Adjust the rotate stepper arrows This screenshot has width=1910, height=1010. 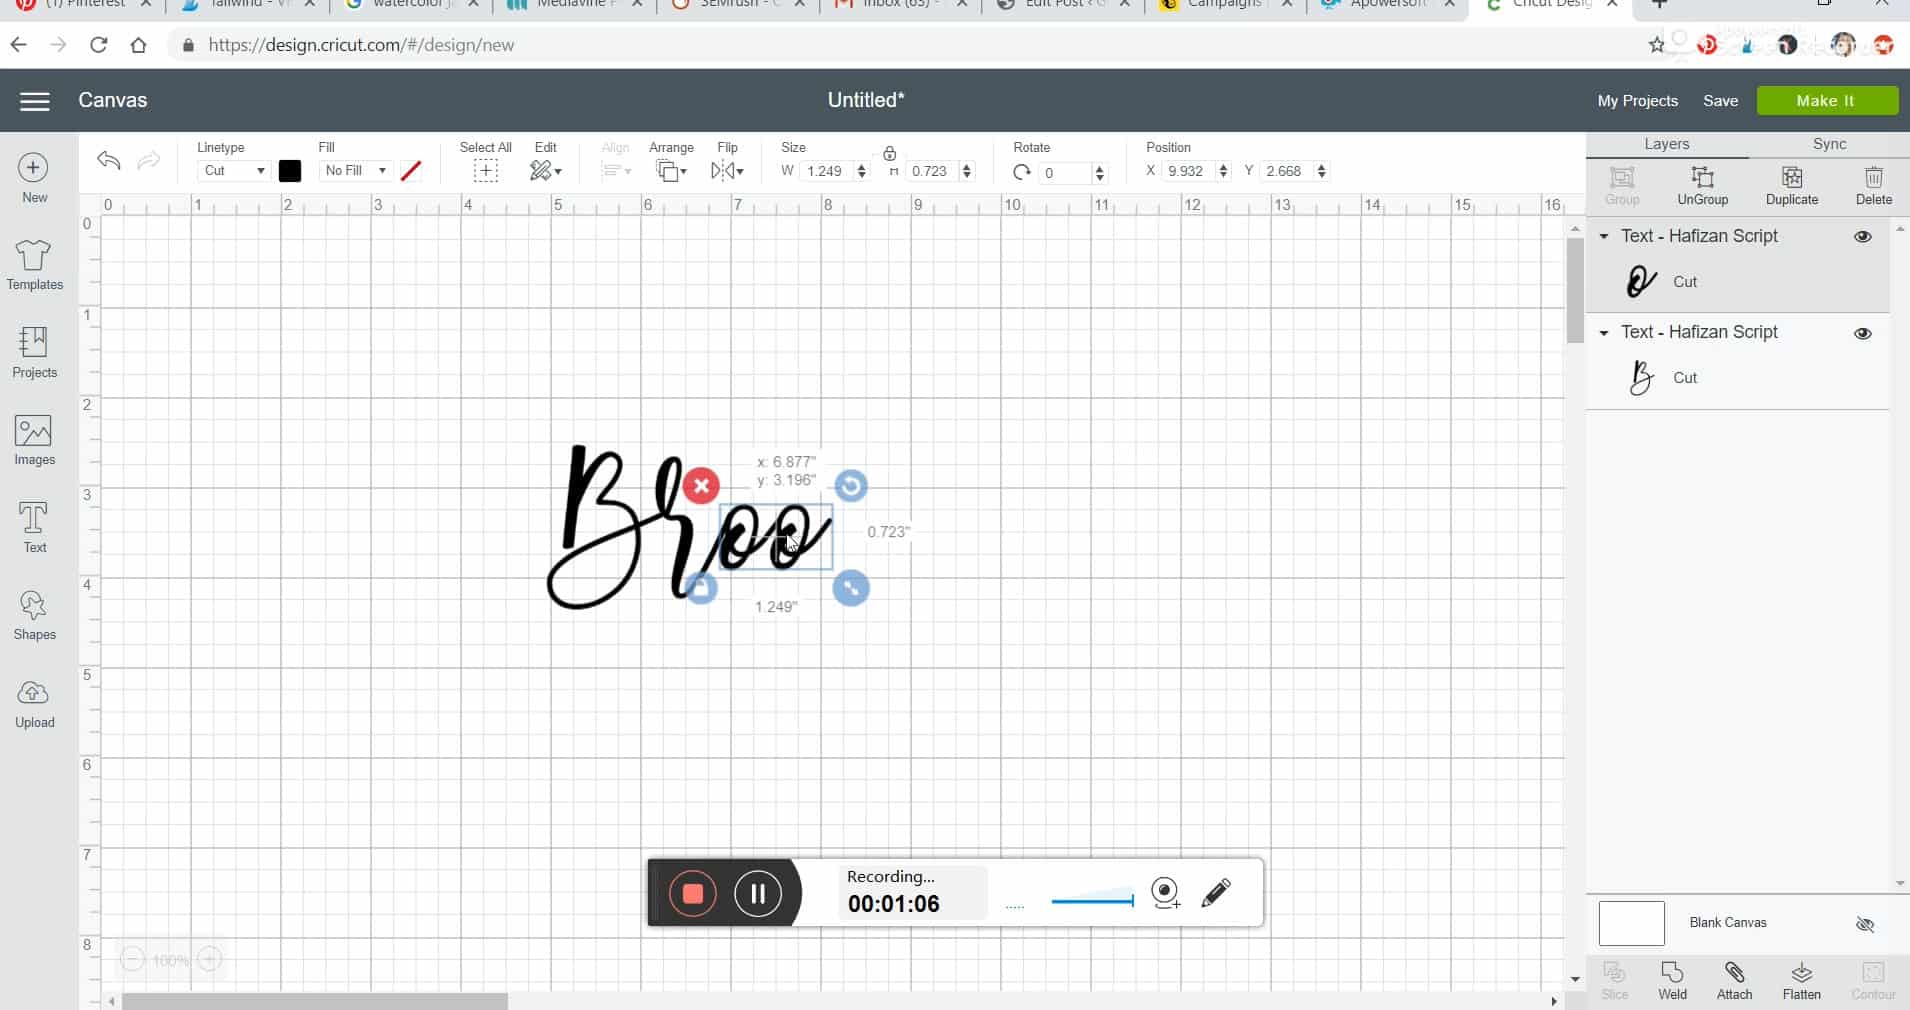1099,174
